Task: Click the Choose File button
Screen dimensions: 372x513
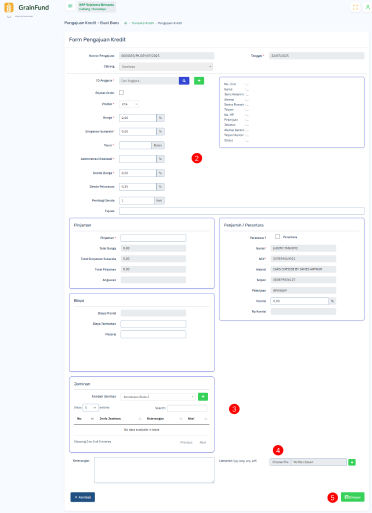Action: click(x=280, y=462)
